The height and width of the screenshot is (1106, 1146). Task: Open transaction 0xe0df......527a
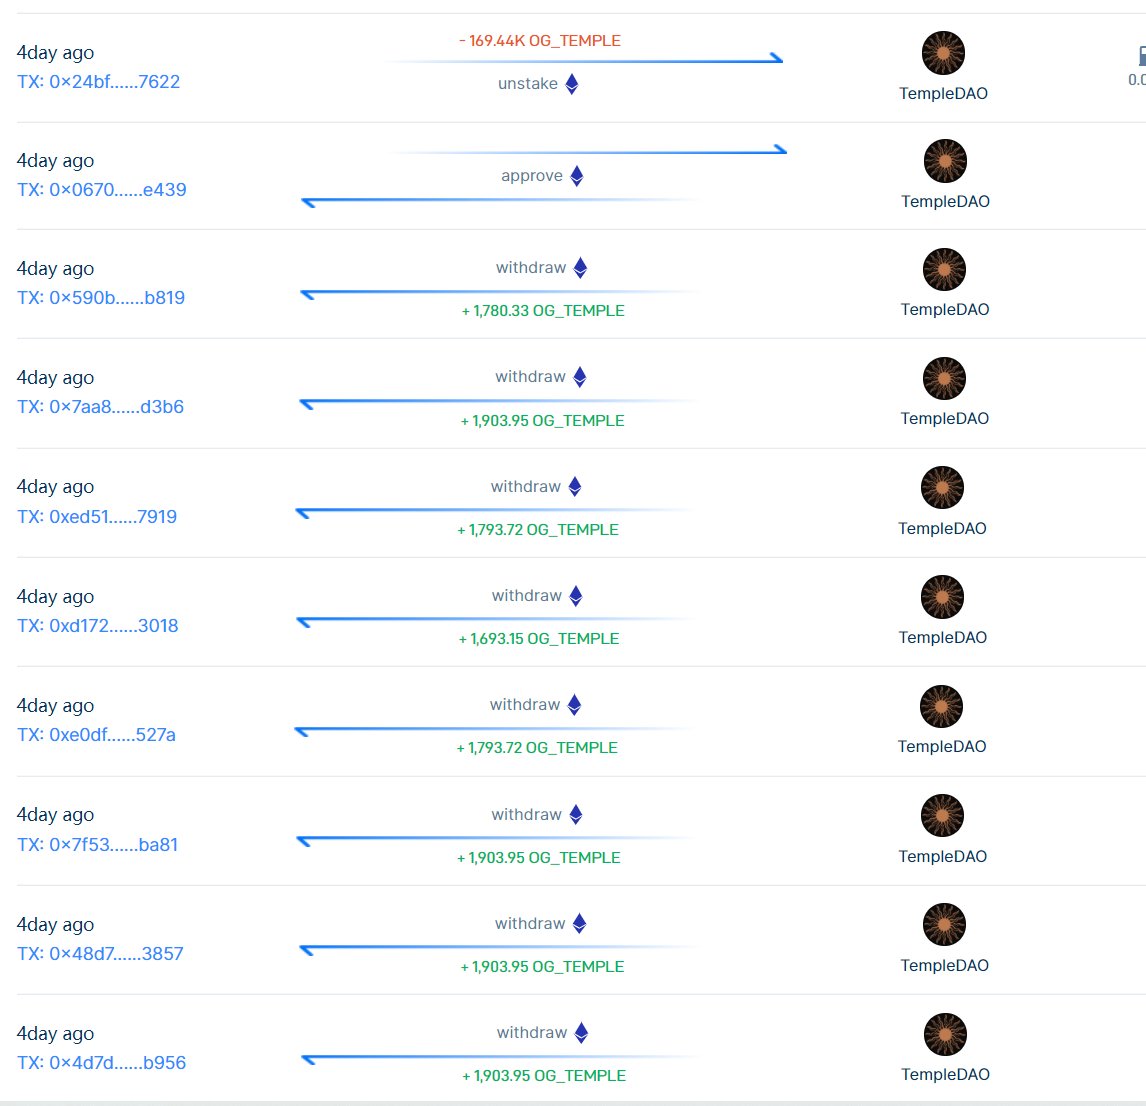point(98,735)
